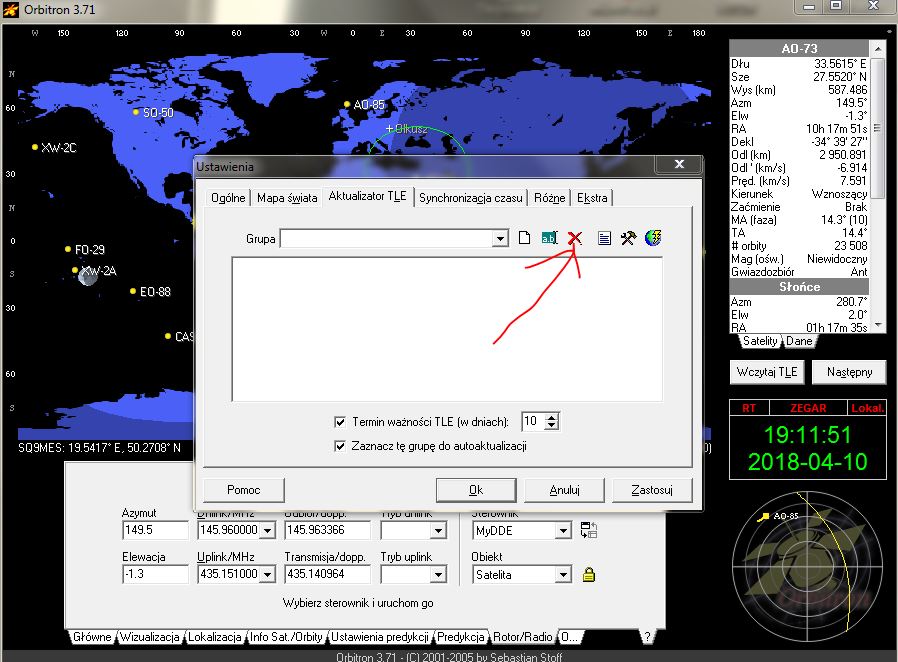The image size is (898, 662).
Task: Click the Wczytaj TLE button
Action: coord(767,372)
